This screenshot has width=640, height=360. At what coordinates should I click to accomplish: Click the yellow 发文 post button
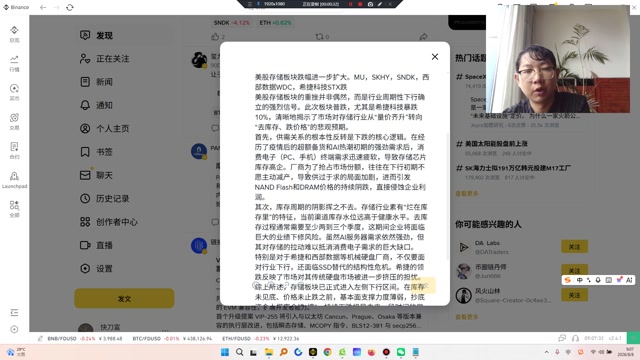(124, 298)
